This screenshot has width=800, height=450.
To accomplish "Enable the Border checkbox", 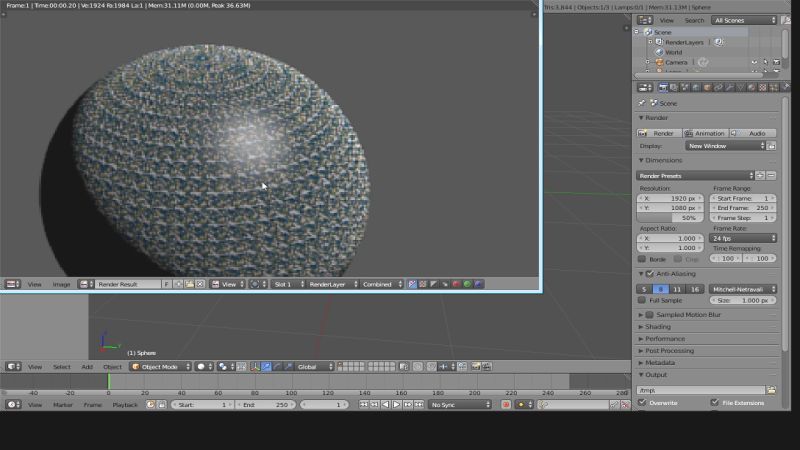I will pos(642,259).
